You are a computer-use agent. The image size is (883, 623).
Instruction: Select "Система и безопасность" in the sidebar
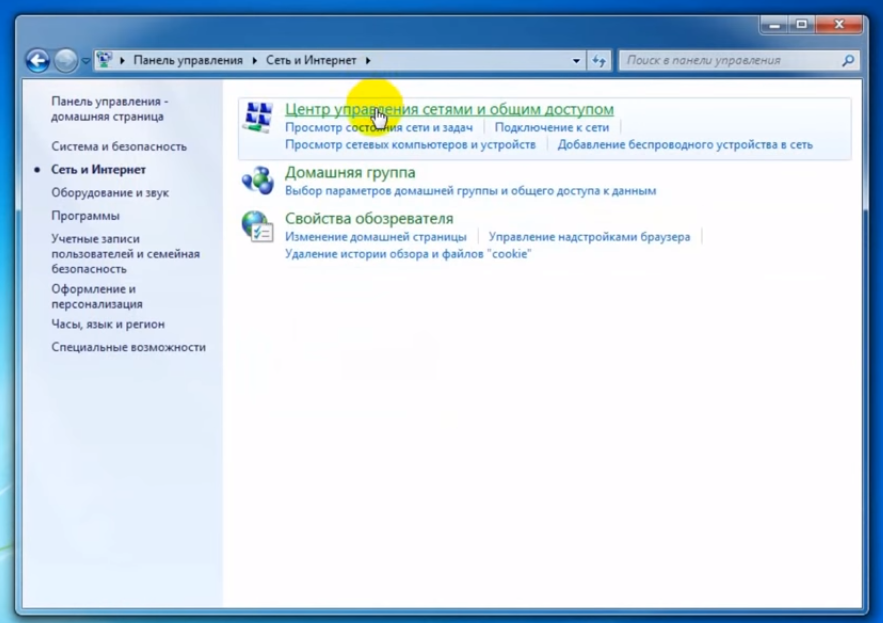(119, 146)
